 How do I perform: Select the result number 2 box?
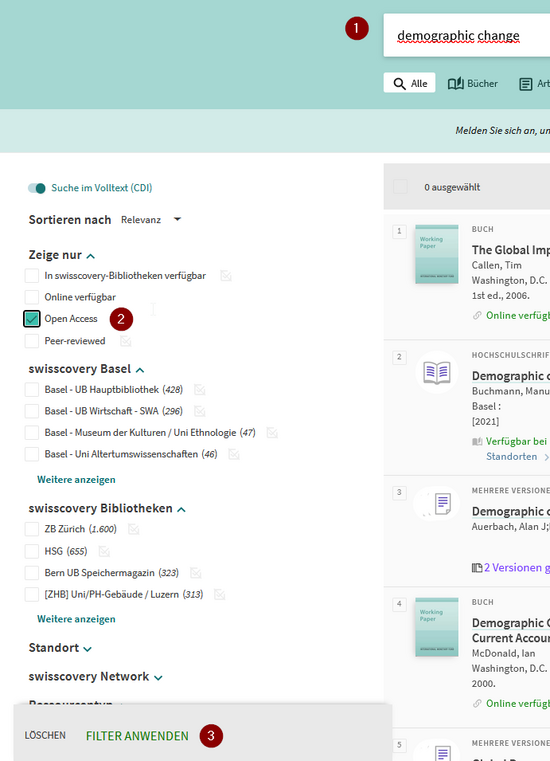(399, 358)
